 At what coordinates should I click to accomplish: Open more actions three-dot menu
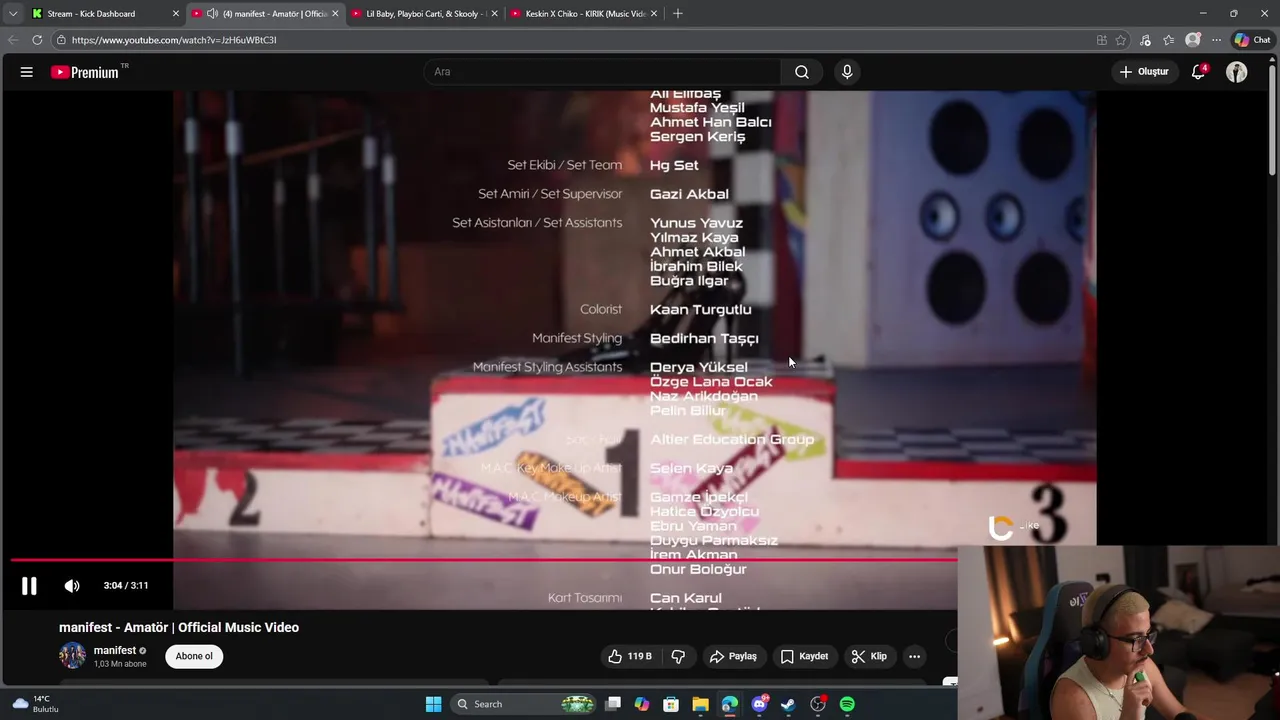click(x=914, y=657)
